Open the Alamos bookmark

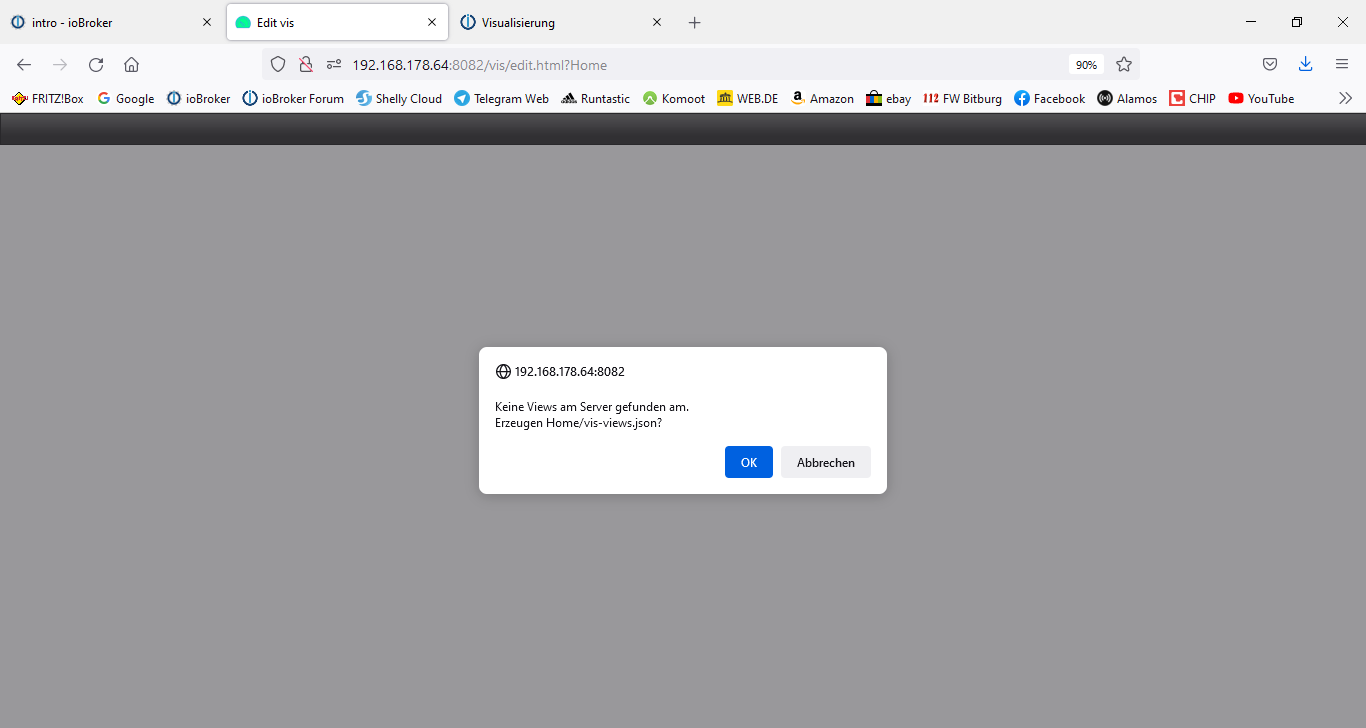pos(1127,98)
